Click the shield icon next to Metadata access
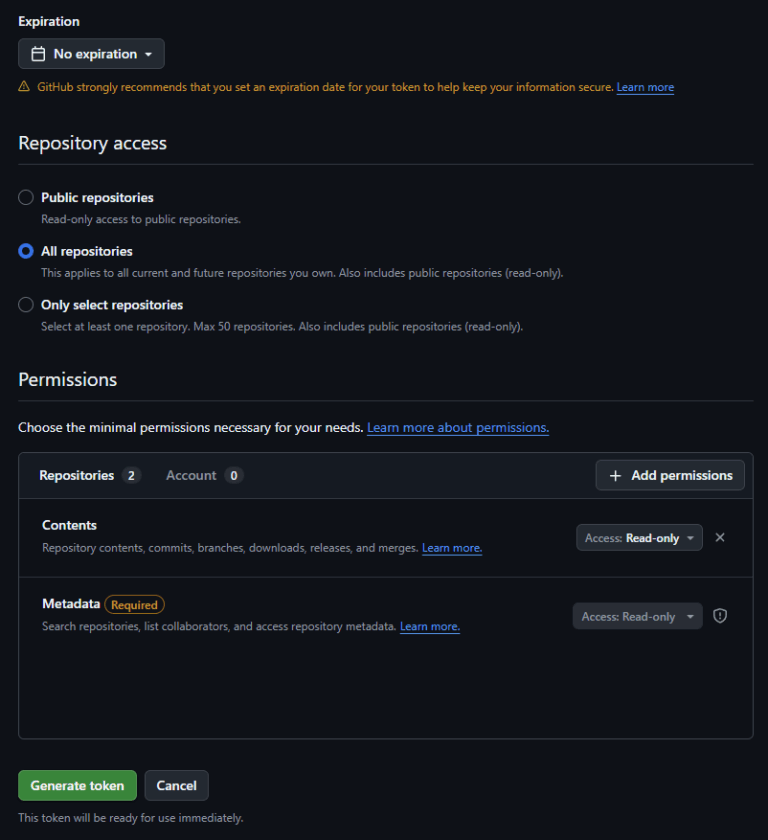Screen dimensions: 768x840 pos(719,616)
